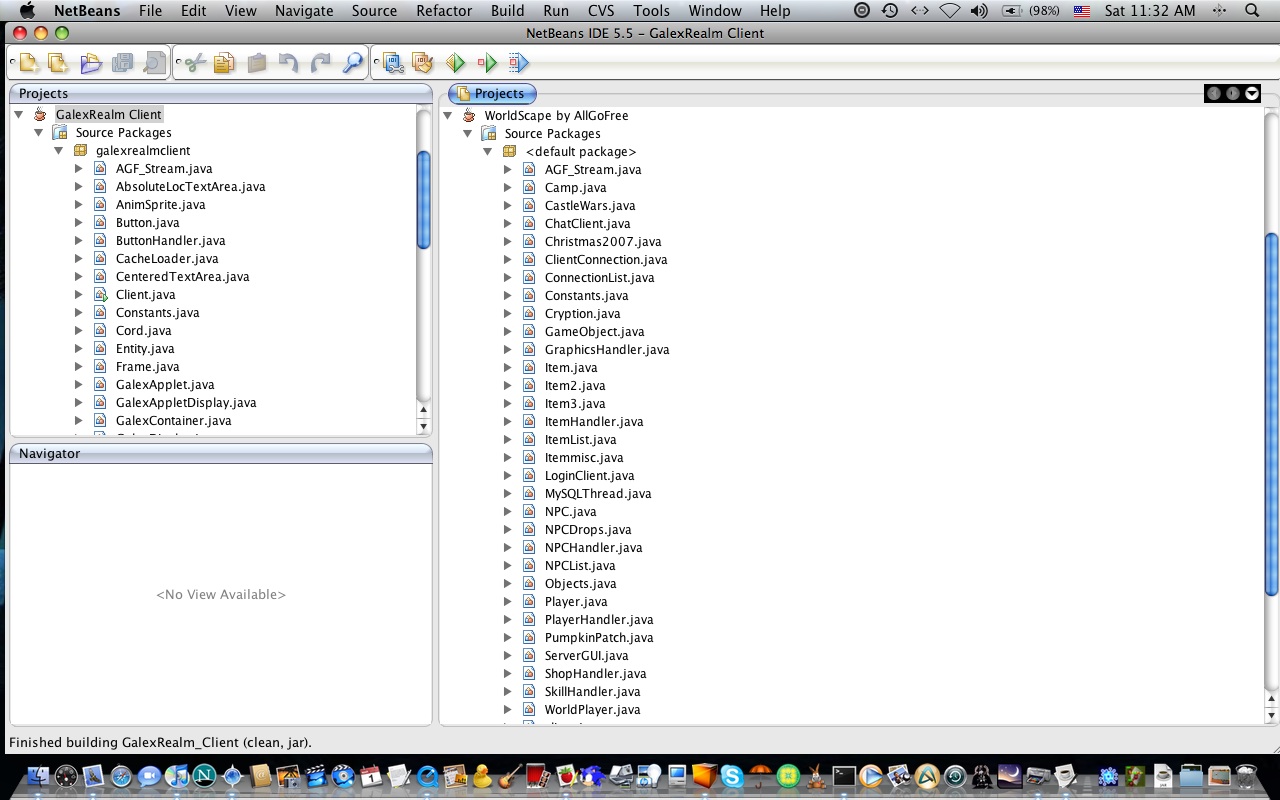Click the Save All floppy disks icon
The height and width of the screenshot is (800, 1280).
tap(123, 64)
